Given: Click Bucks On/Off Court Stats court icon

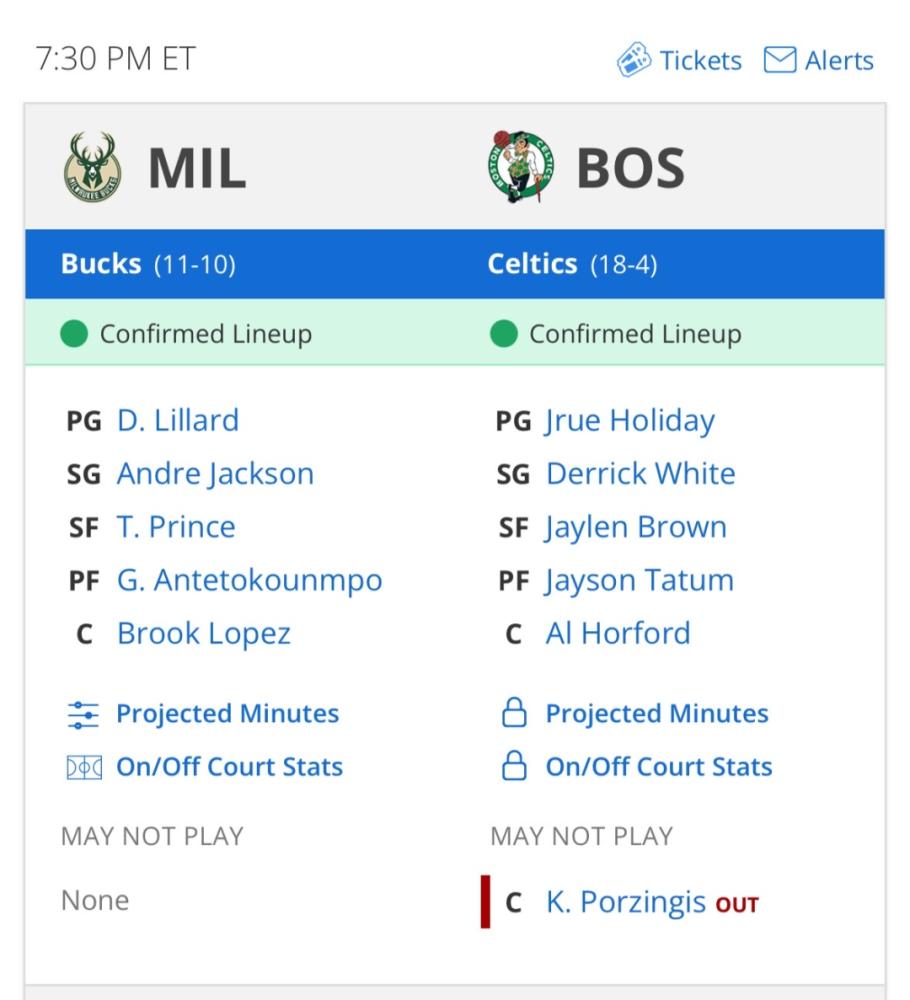Looking at the screenshot, I should point(83,767).
